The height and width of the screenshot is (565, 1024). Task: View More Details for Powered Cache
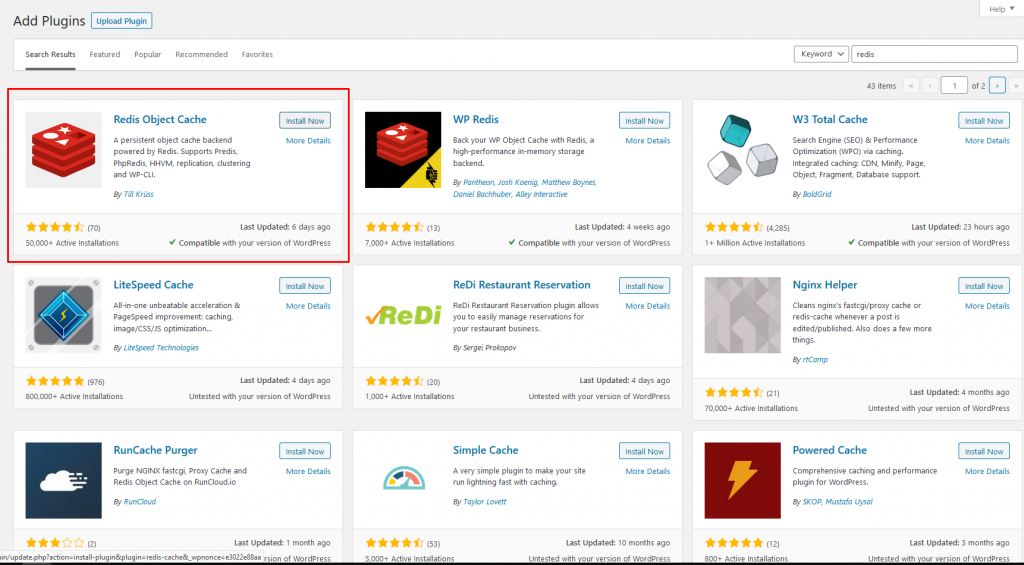[x=987, y=471]
